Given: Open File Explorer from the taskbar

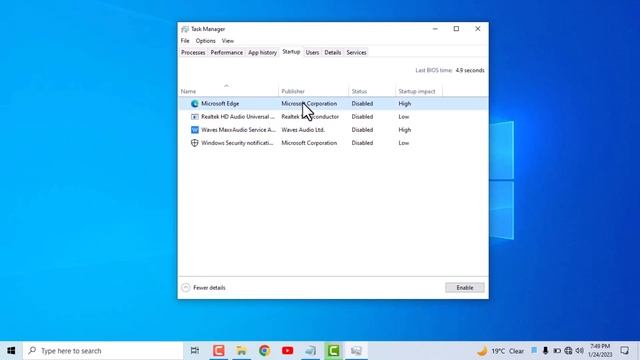Looking at the screenshot, I should (x=242, y=351).
